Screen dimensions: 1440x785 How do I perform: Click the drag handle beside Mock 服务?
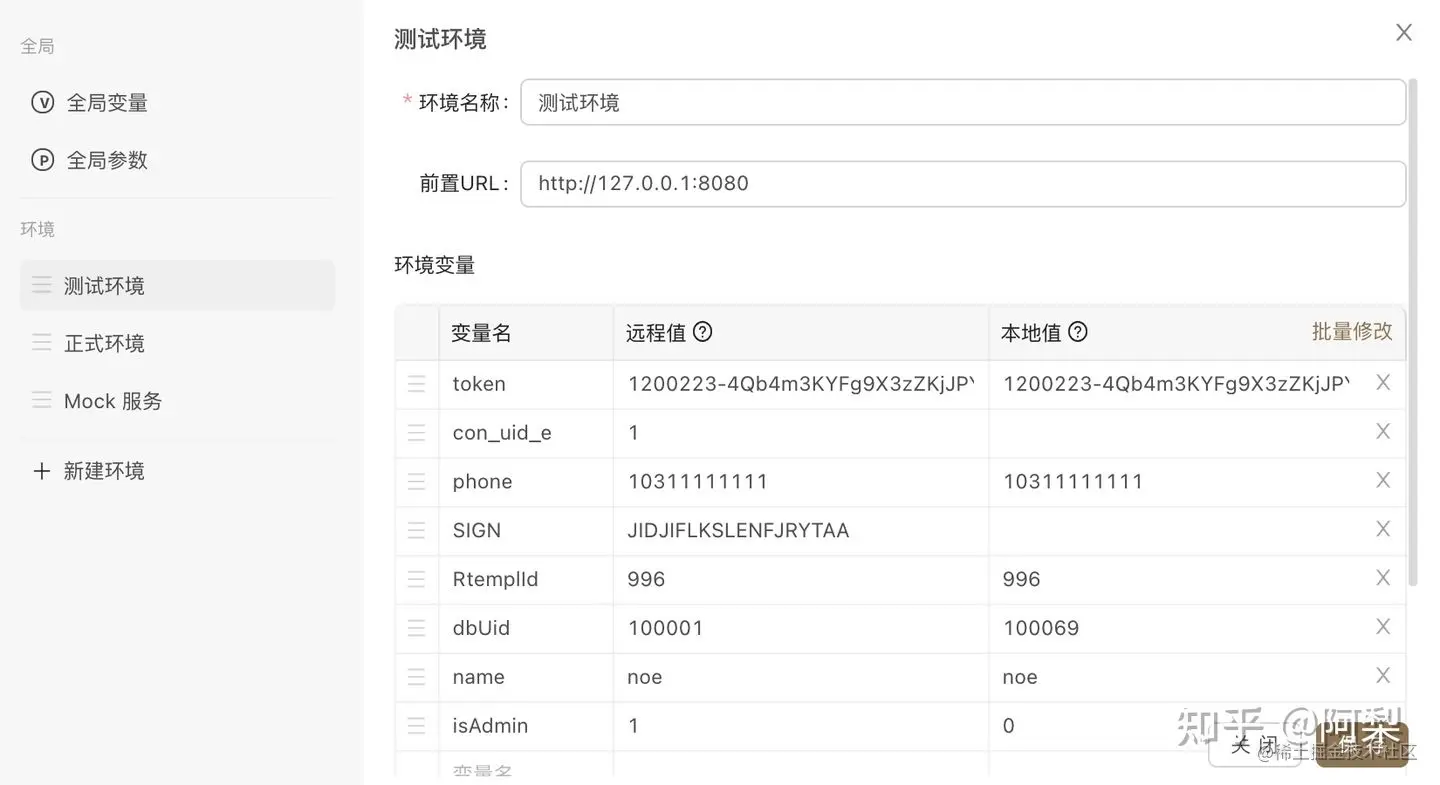coord(41,400)
